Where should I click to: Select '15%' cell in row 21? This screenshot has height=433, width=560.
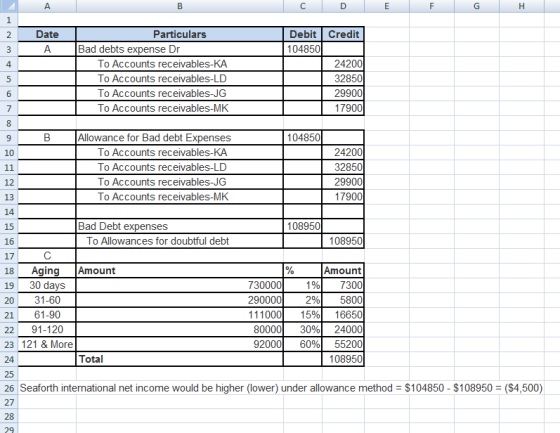303,315
